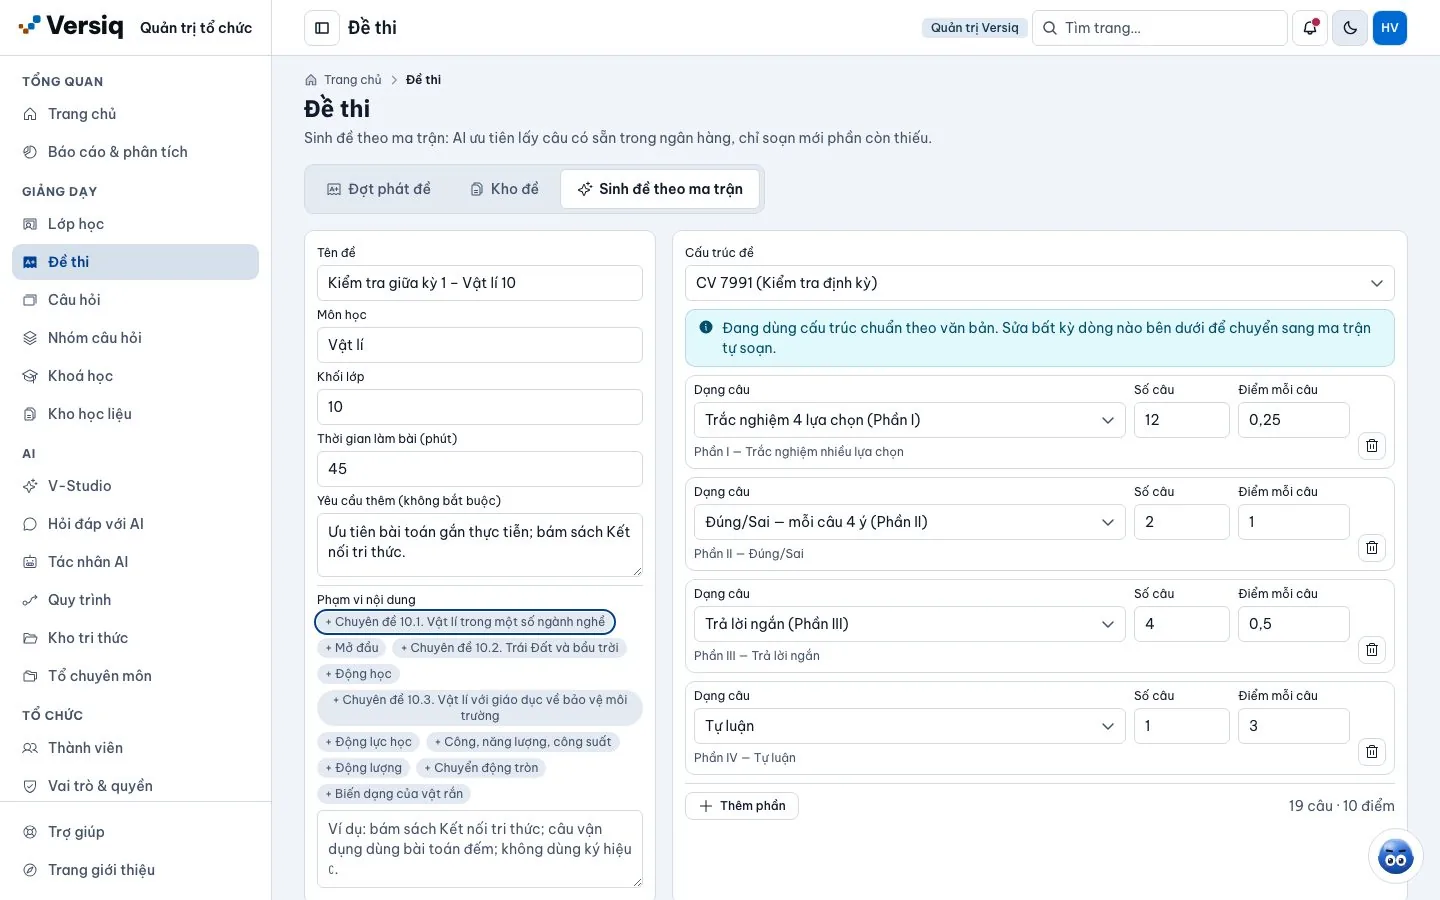
Task: Open the Cấu trúc đề dropdown
Action: pyautogui.click(x=1040, y=283)
